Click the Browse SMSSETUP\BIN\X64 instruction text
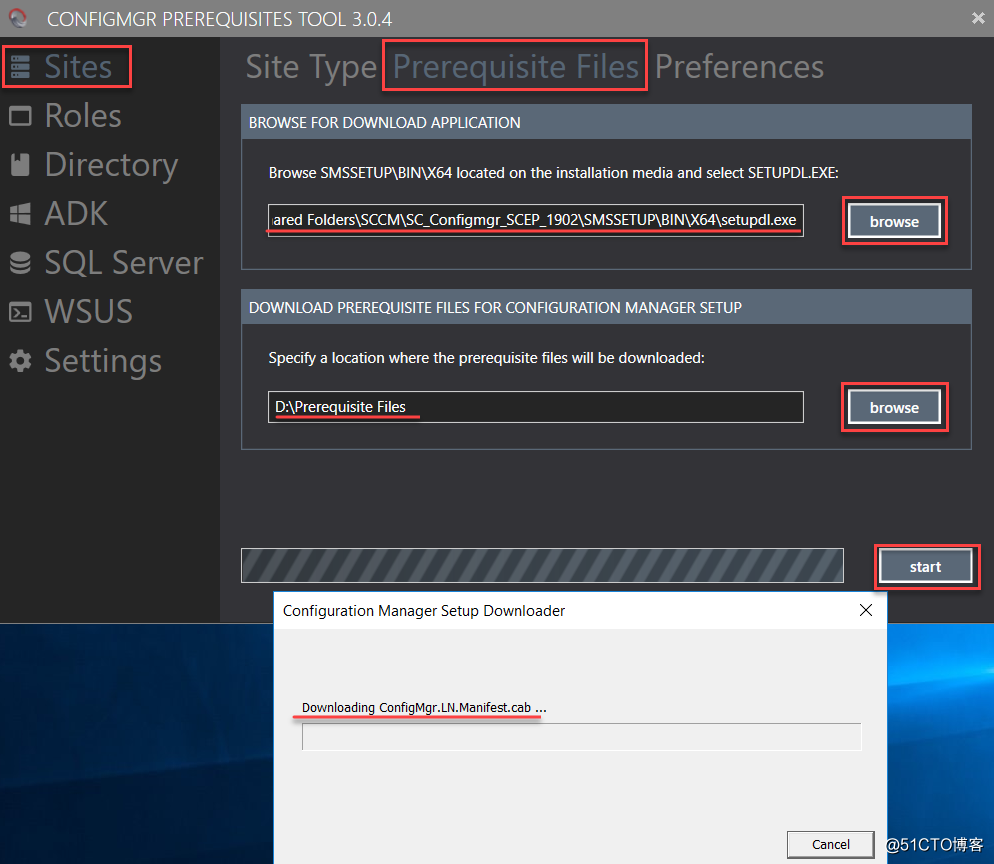 (553, 172)
